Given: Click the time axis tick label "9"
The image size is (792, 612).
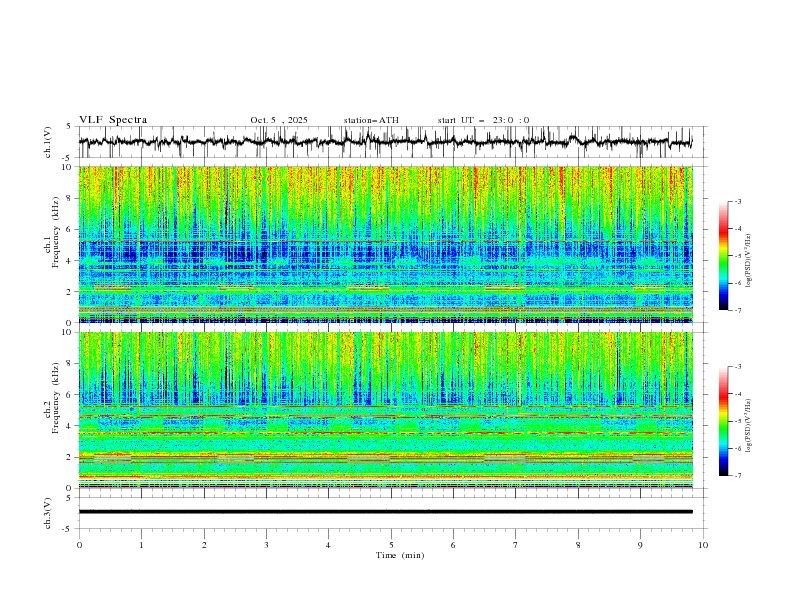Looking at the screenshot, I should click(x=640, y=545).
